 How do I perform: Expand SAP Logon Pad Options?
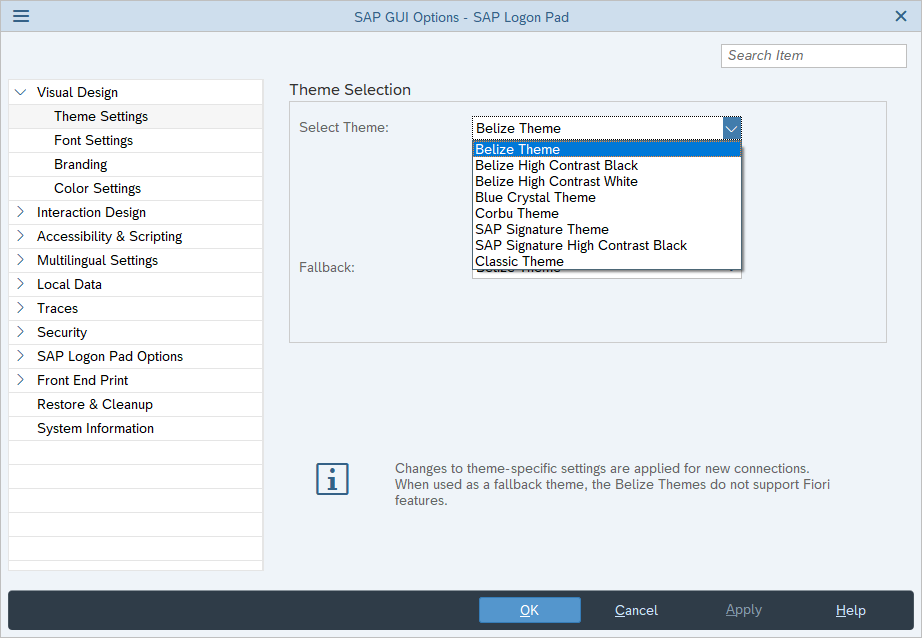21,356
